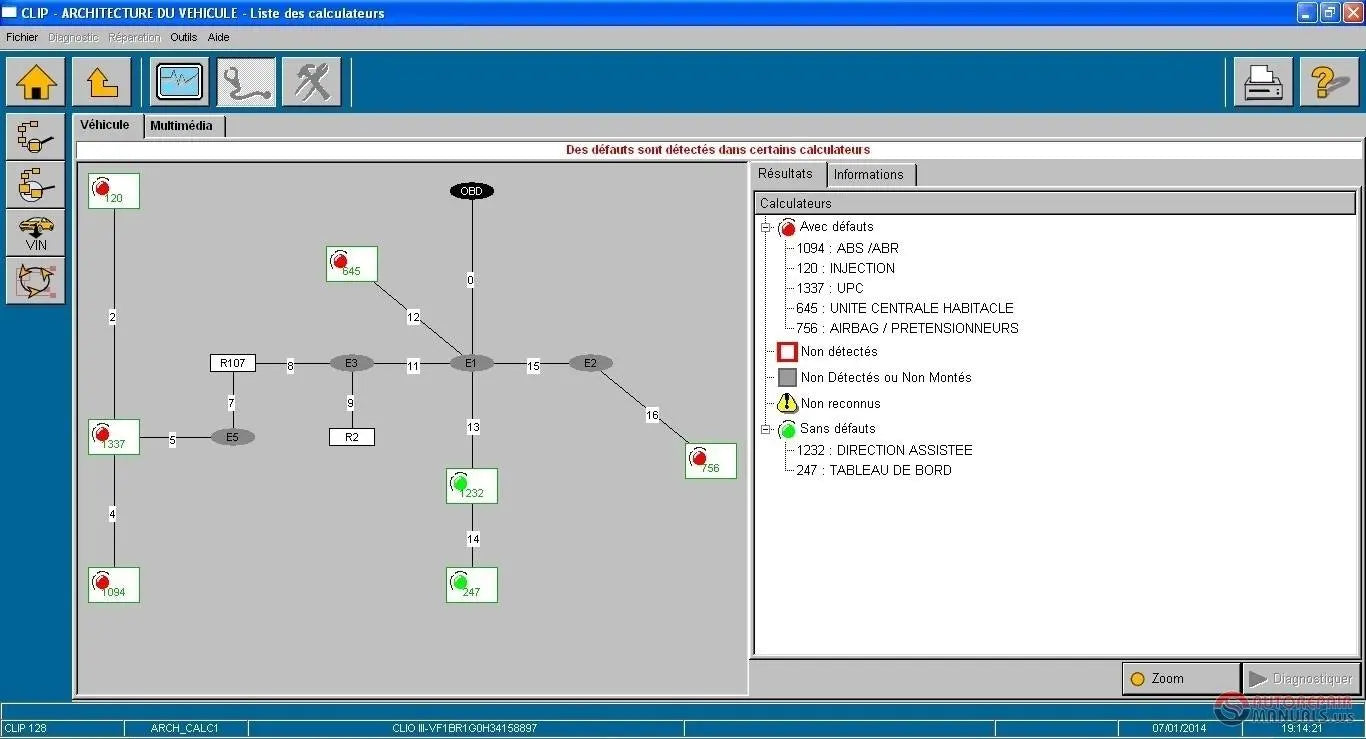Image resolution: width=1366 pixels, height=739 pixels.
Task: Click the circular arrows refresh icon
Action: pos(36,281)
